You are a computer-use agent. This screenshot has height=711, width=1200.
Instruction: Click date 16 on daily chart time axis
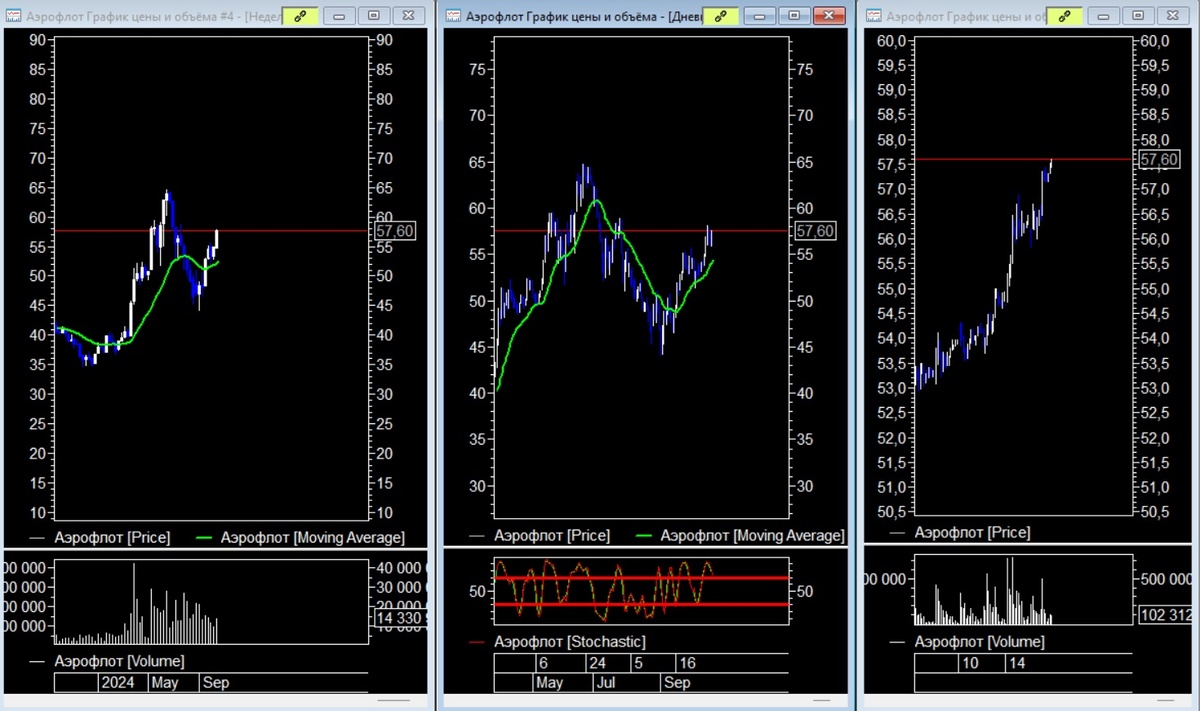(686, 663)
